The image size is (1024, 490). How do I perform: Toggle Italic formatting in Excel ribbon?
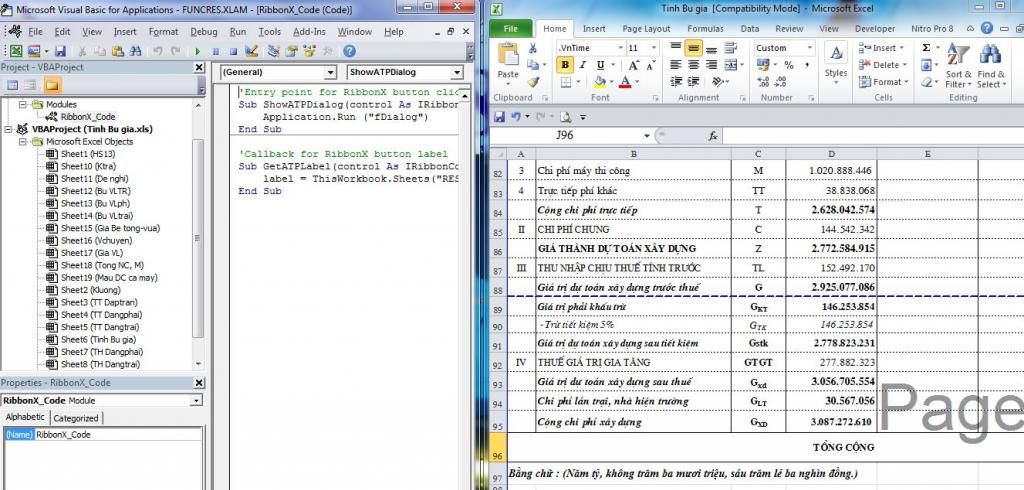(583, 66)
